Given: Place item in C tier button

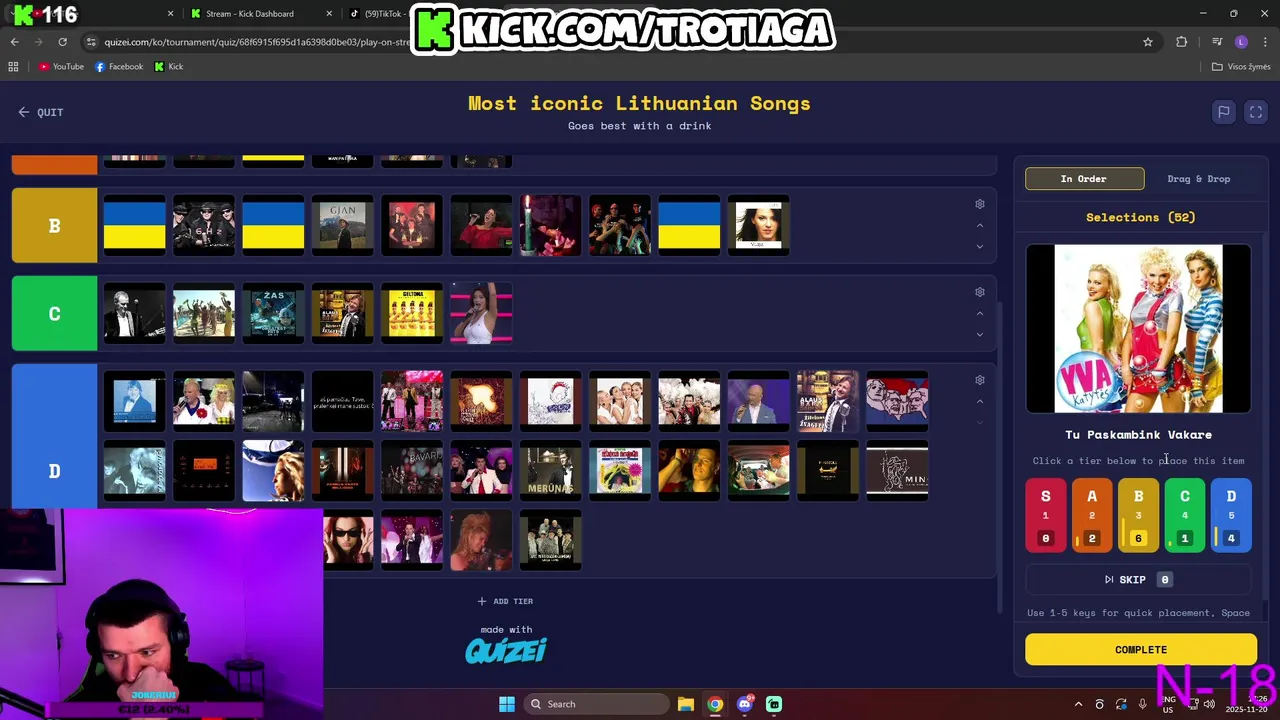Looking at the screenshot, I should tap(1185, 516).
